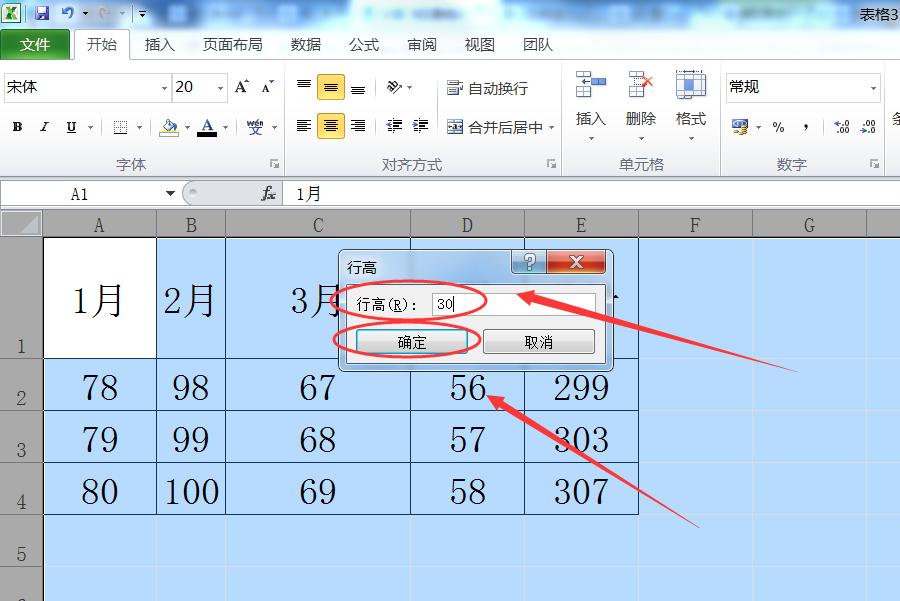
Task: Click the 插入 cells icon
Action: pyautogui.click(x=591, y=84)
